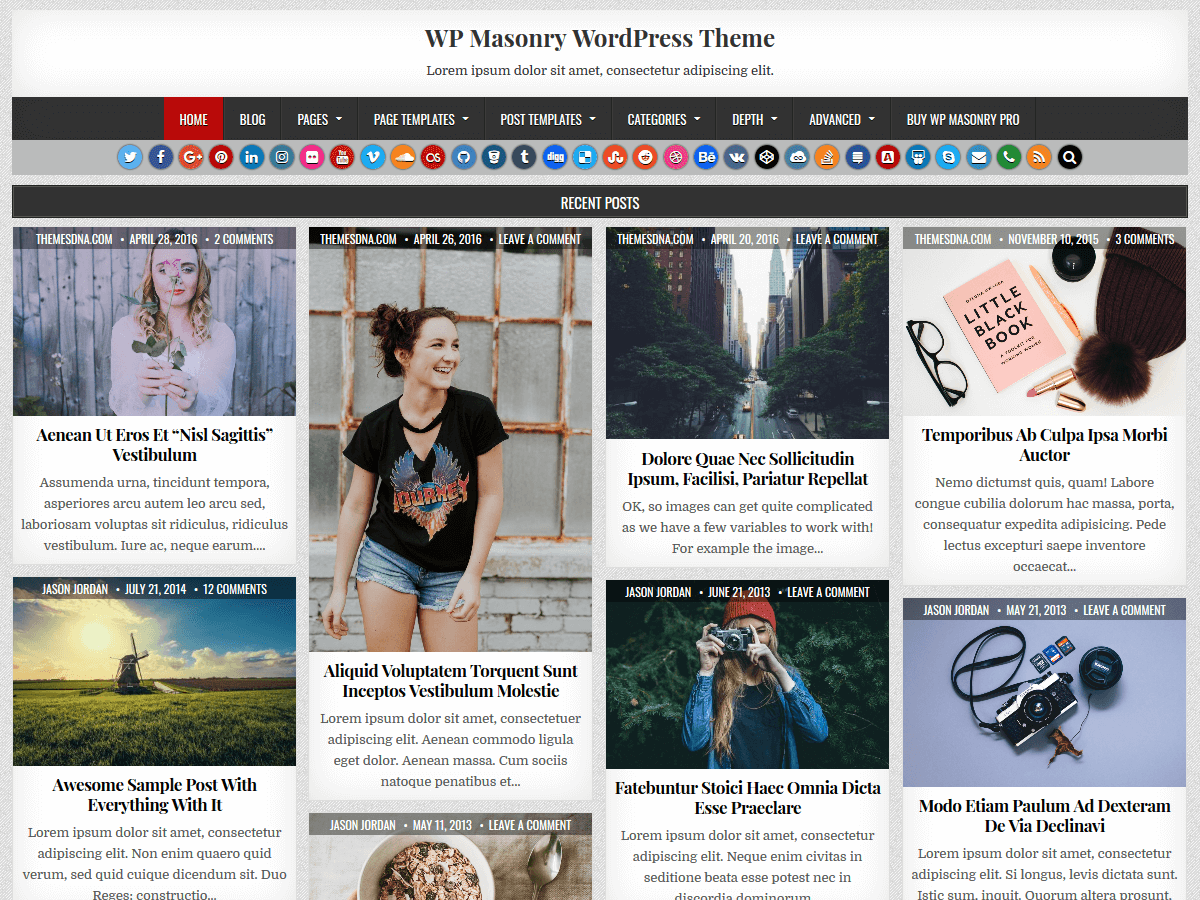This screenshot has height=900, width=1200.
Task: Open the Bitbucket social icon
Action: (x=494, y=157)
